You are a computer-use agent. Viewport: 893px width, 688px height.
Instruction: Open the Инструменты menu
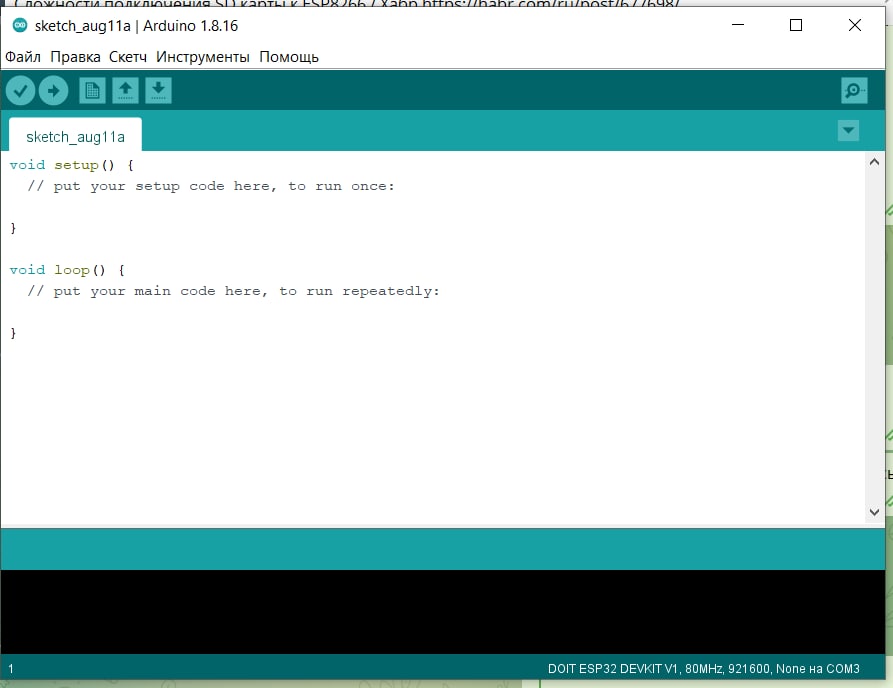[x=203, y=57]
